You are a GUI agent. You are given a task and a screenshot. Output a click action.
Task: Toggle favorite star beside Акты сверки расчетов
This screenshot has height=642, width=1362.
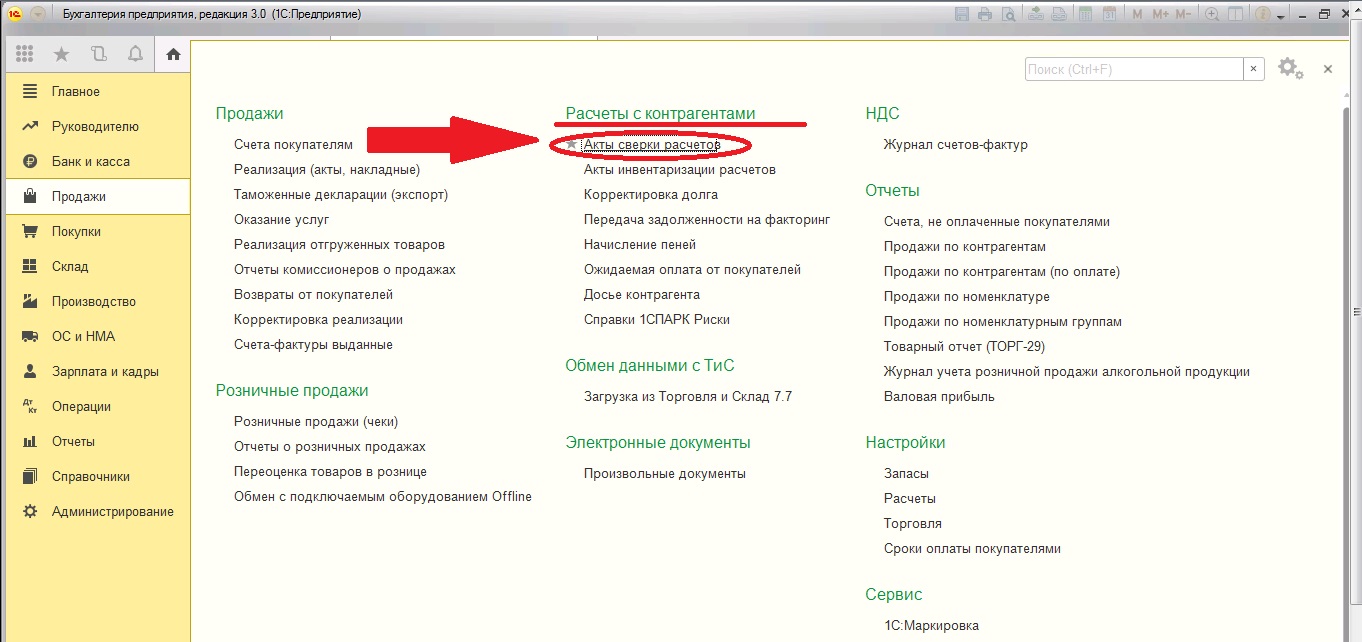(572, 145)
